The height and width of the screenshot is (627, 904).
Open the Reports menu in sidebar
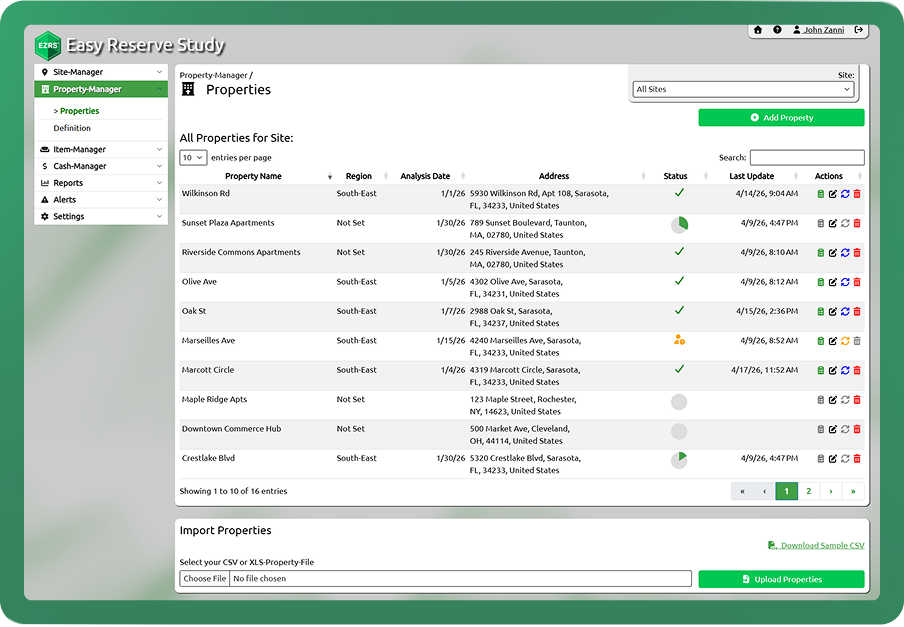(x=100, y=183)
